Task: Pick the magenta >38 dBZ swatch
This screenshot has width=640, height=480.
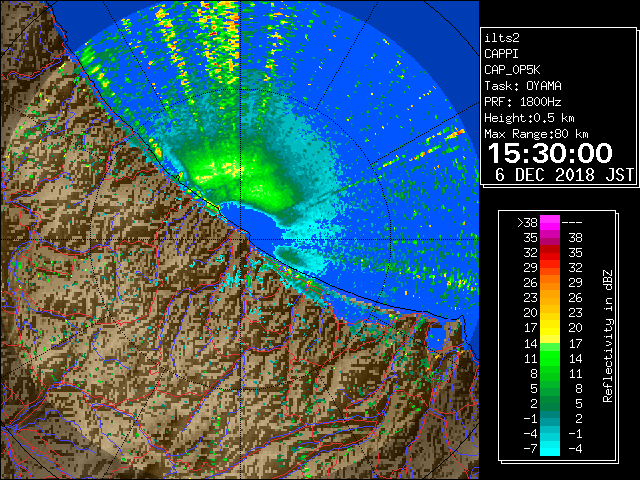Action: pyautogui.click(x=550, y=222)
